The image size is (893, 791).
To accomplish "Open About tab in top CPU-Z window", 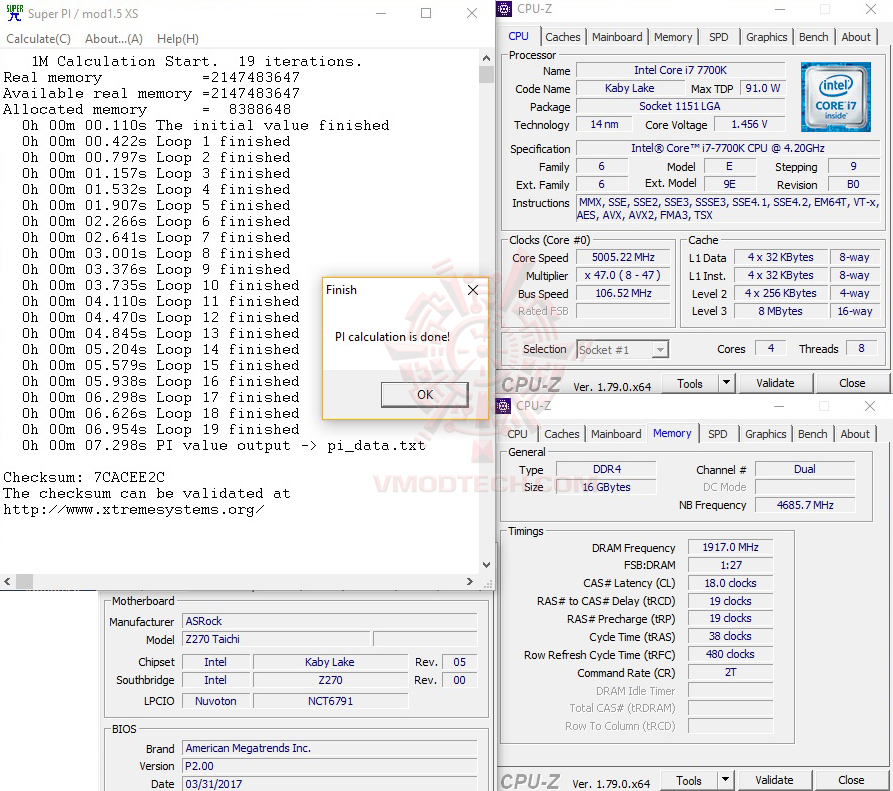I will click(855, 37).
